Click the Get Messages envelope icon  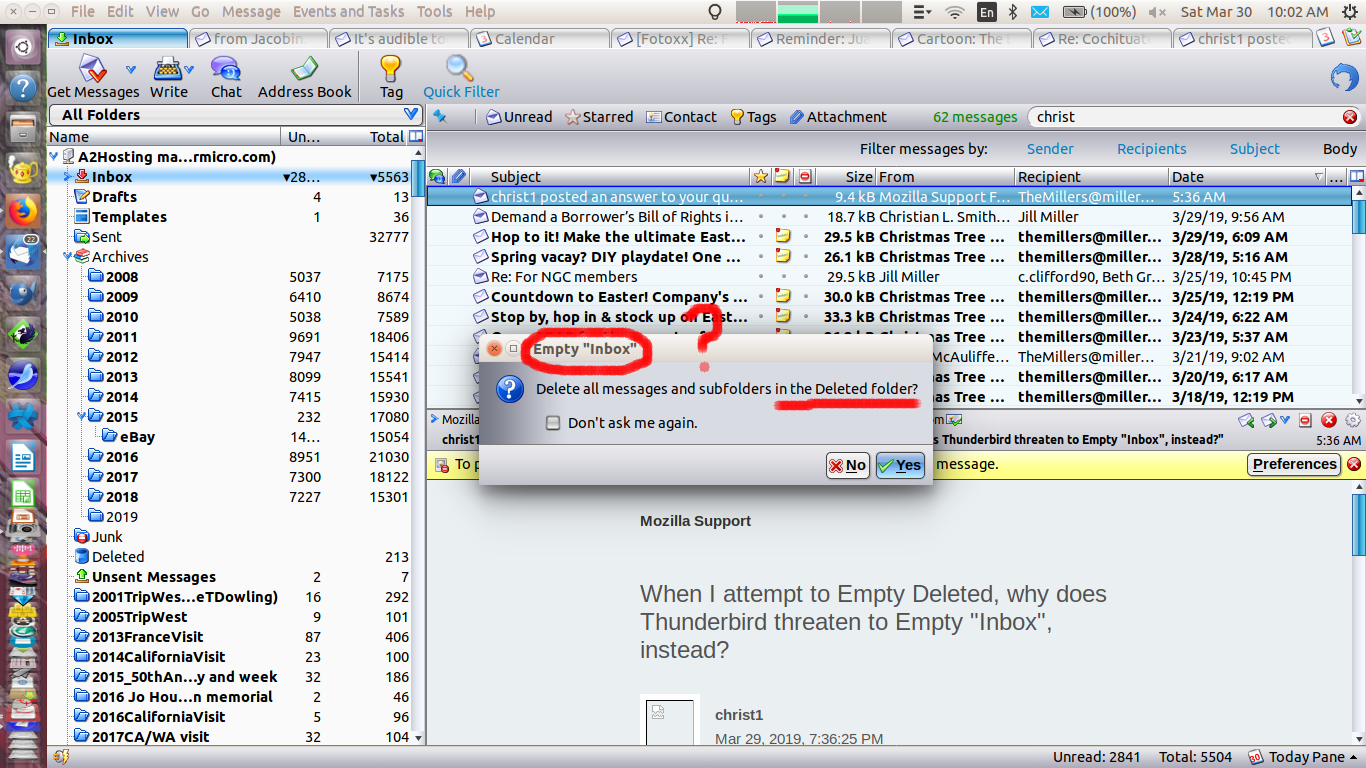pos(93,69)
